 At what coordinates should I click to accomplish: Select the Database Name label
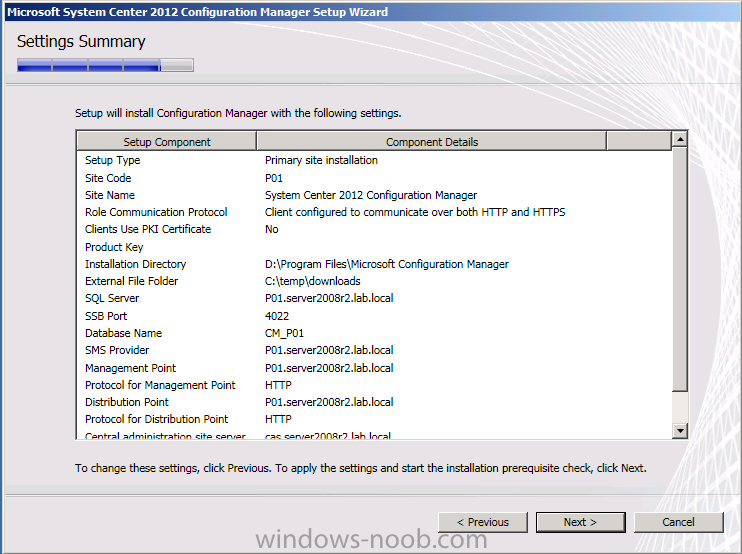124,334
